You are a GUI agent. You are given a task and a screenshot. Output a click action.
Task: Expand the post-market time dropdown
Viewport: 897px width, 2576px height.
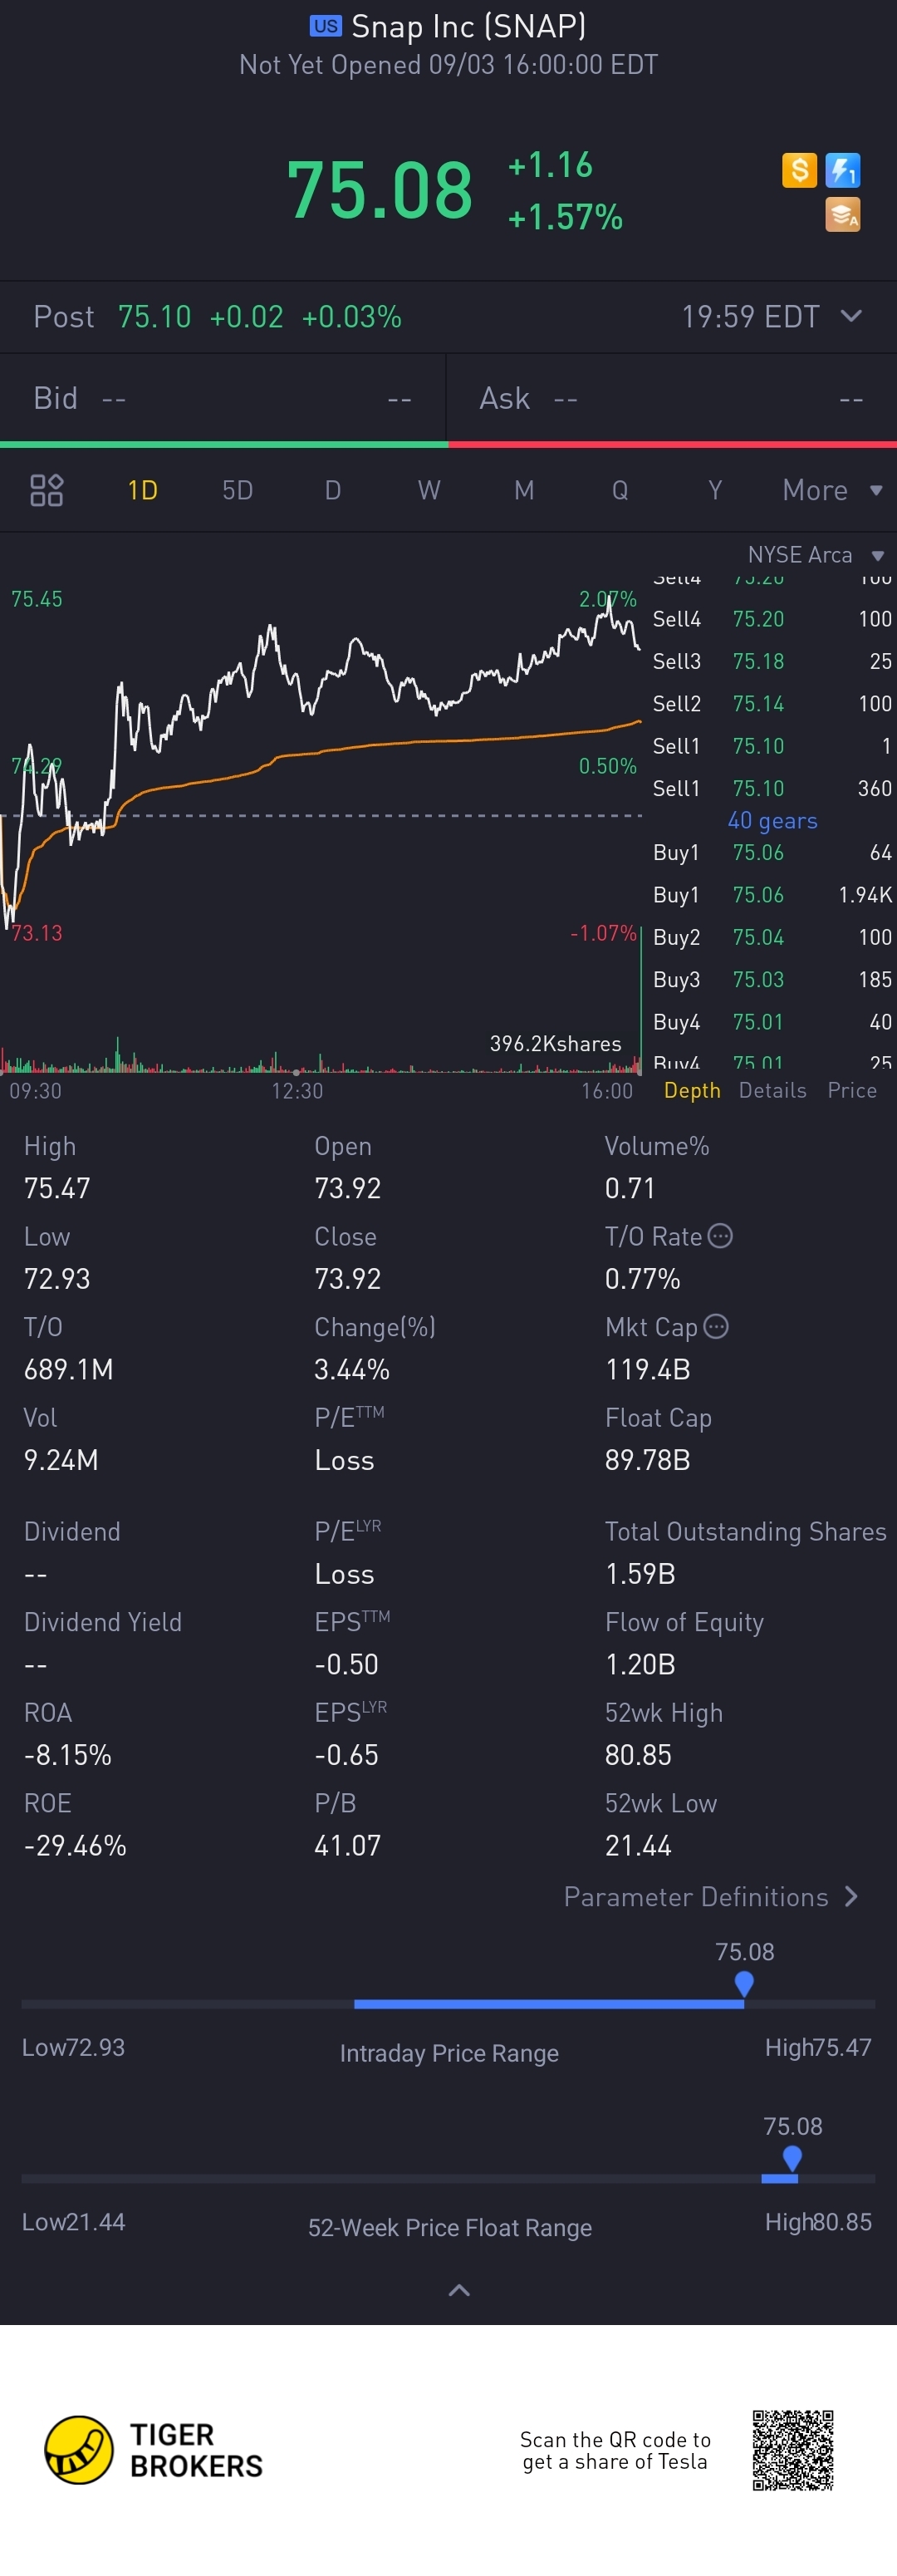pos(851,316)
